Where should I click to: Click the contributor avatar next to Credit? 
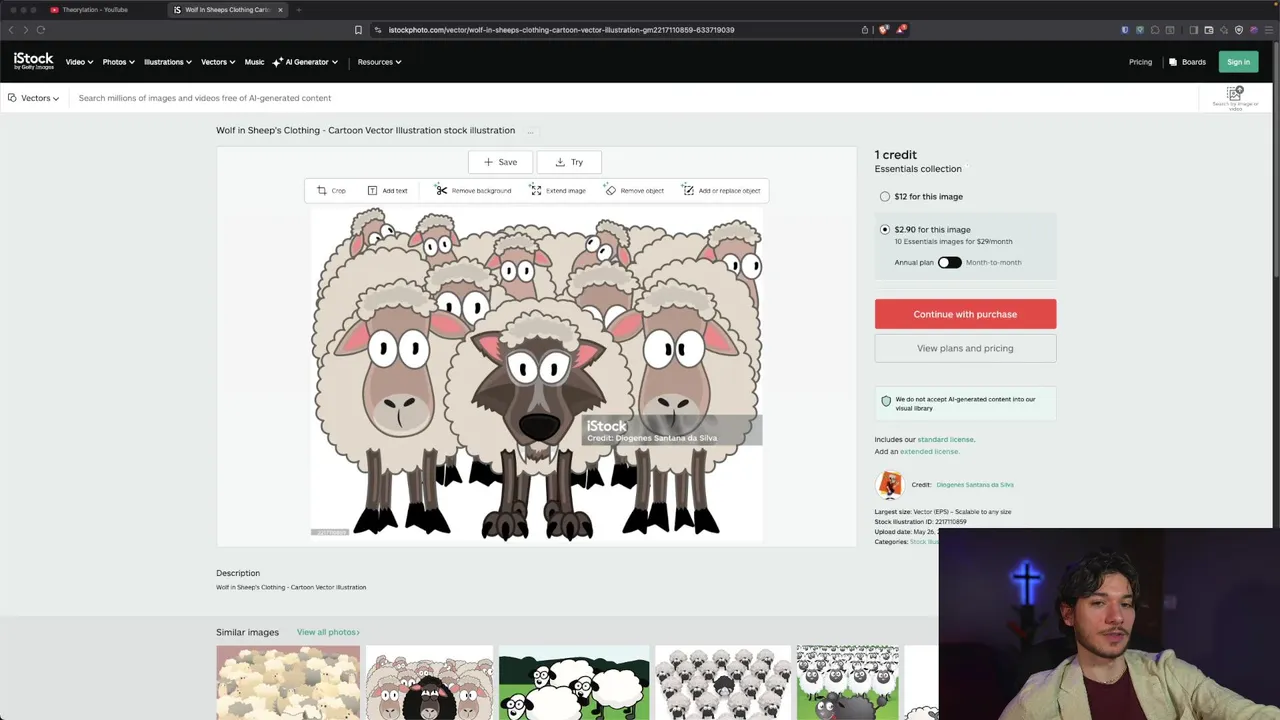pyautogui.click(x=889, y=485)
